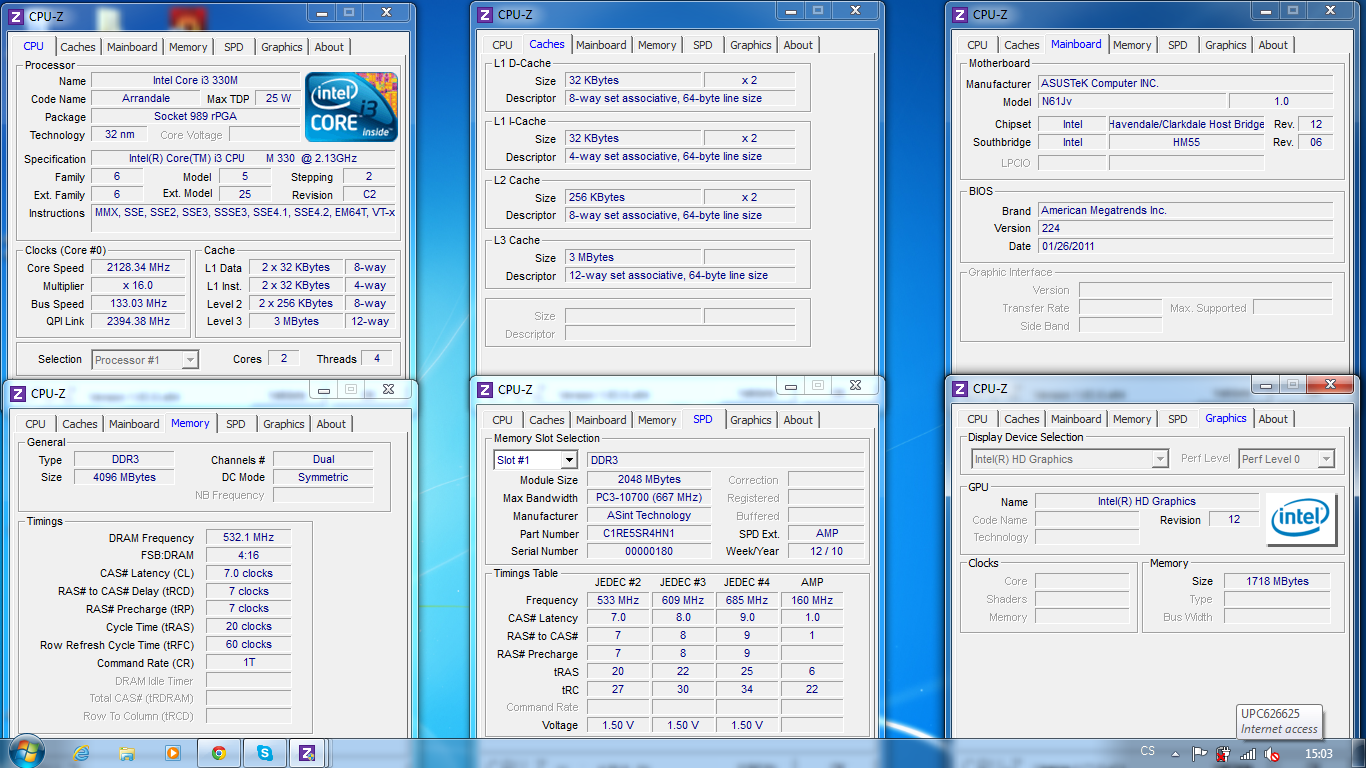The height and width of the screenshot is (768, 1366).
Task: Click the Core Speed value 2128.34 MHz
Action: coord(138,268)
